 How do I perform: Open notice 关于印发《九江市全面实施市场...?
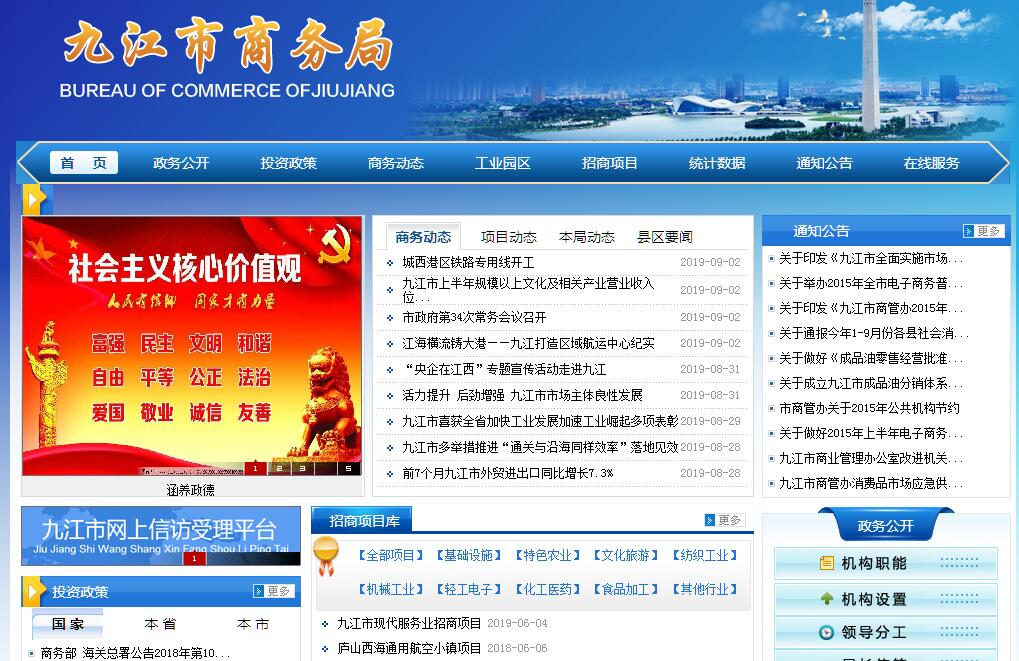[x=870, y=258]
